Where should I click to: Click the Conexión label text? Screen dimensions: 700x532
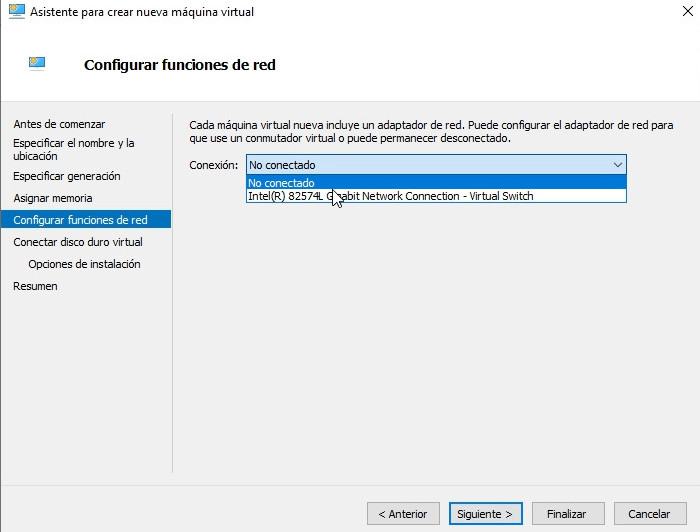tap(213, 165)
